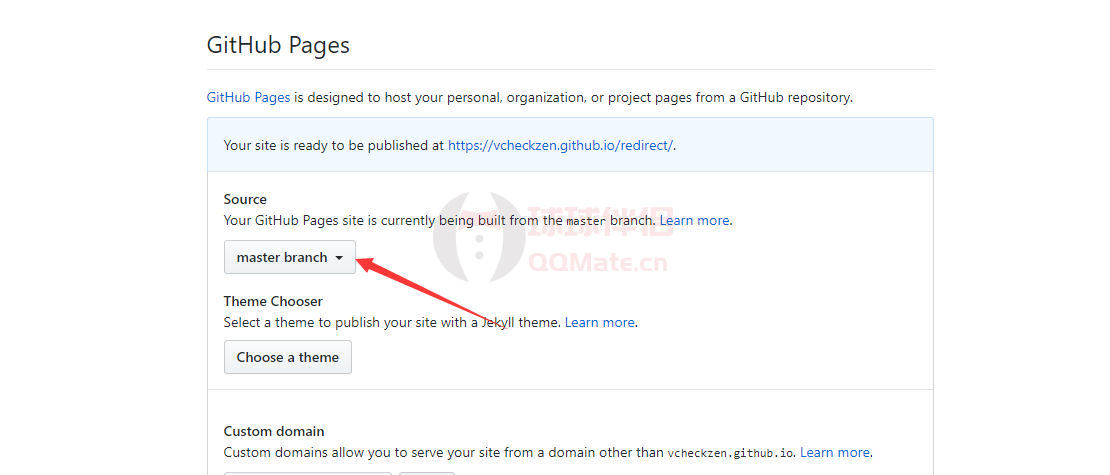Click the Theme Chooser heading
This screenshot has width=1110, height=475.
(273, 301)
